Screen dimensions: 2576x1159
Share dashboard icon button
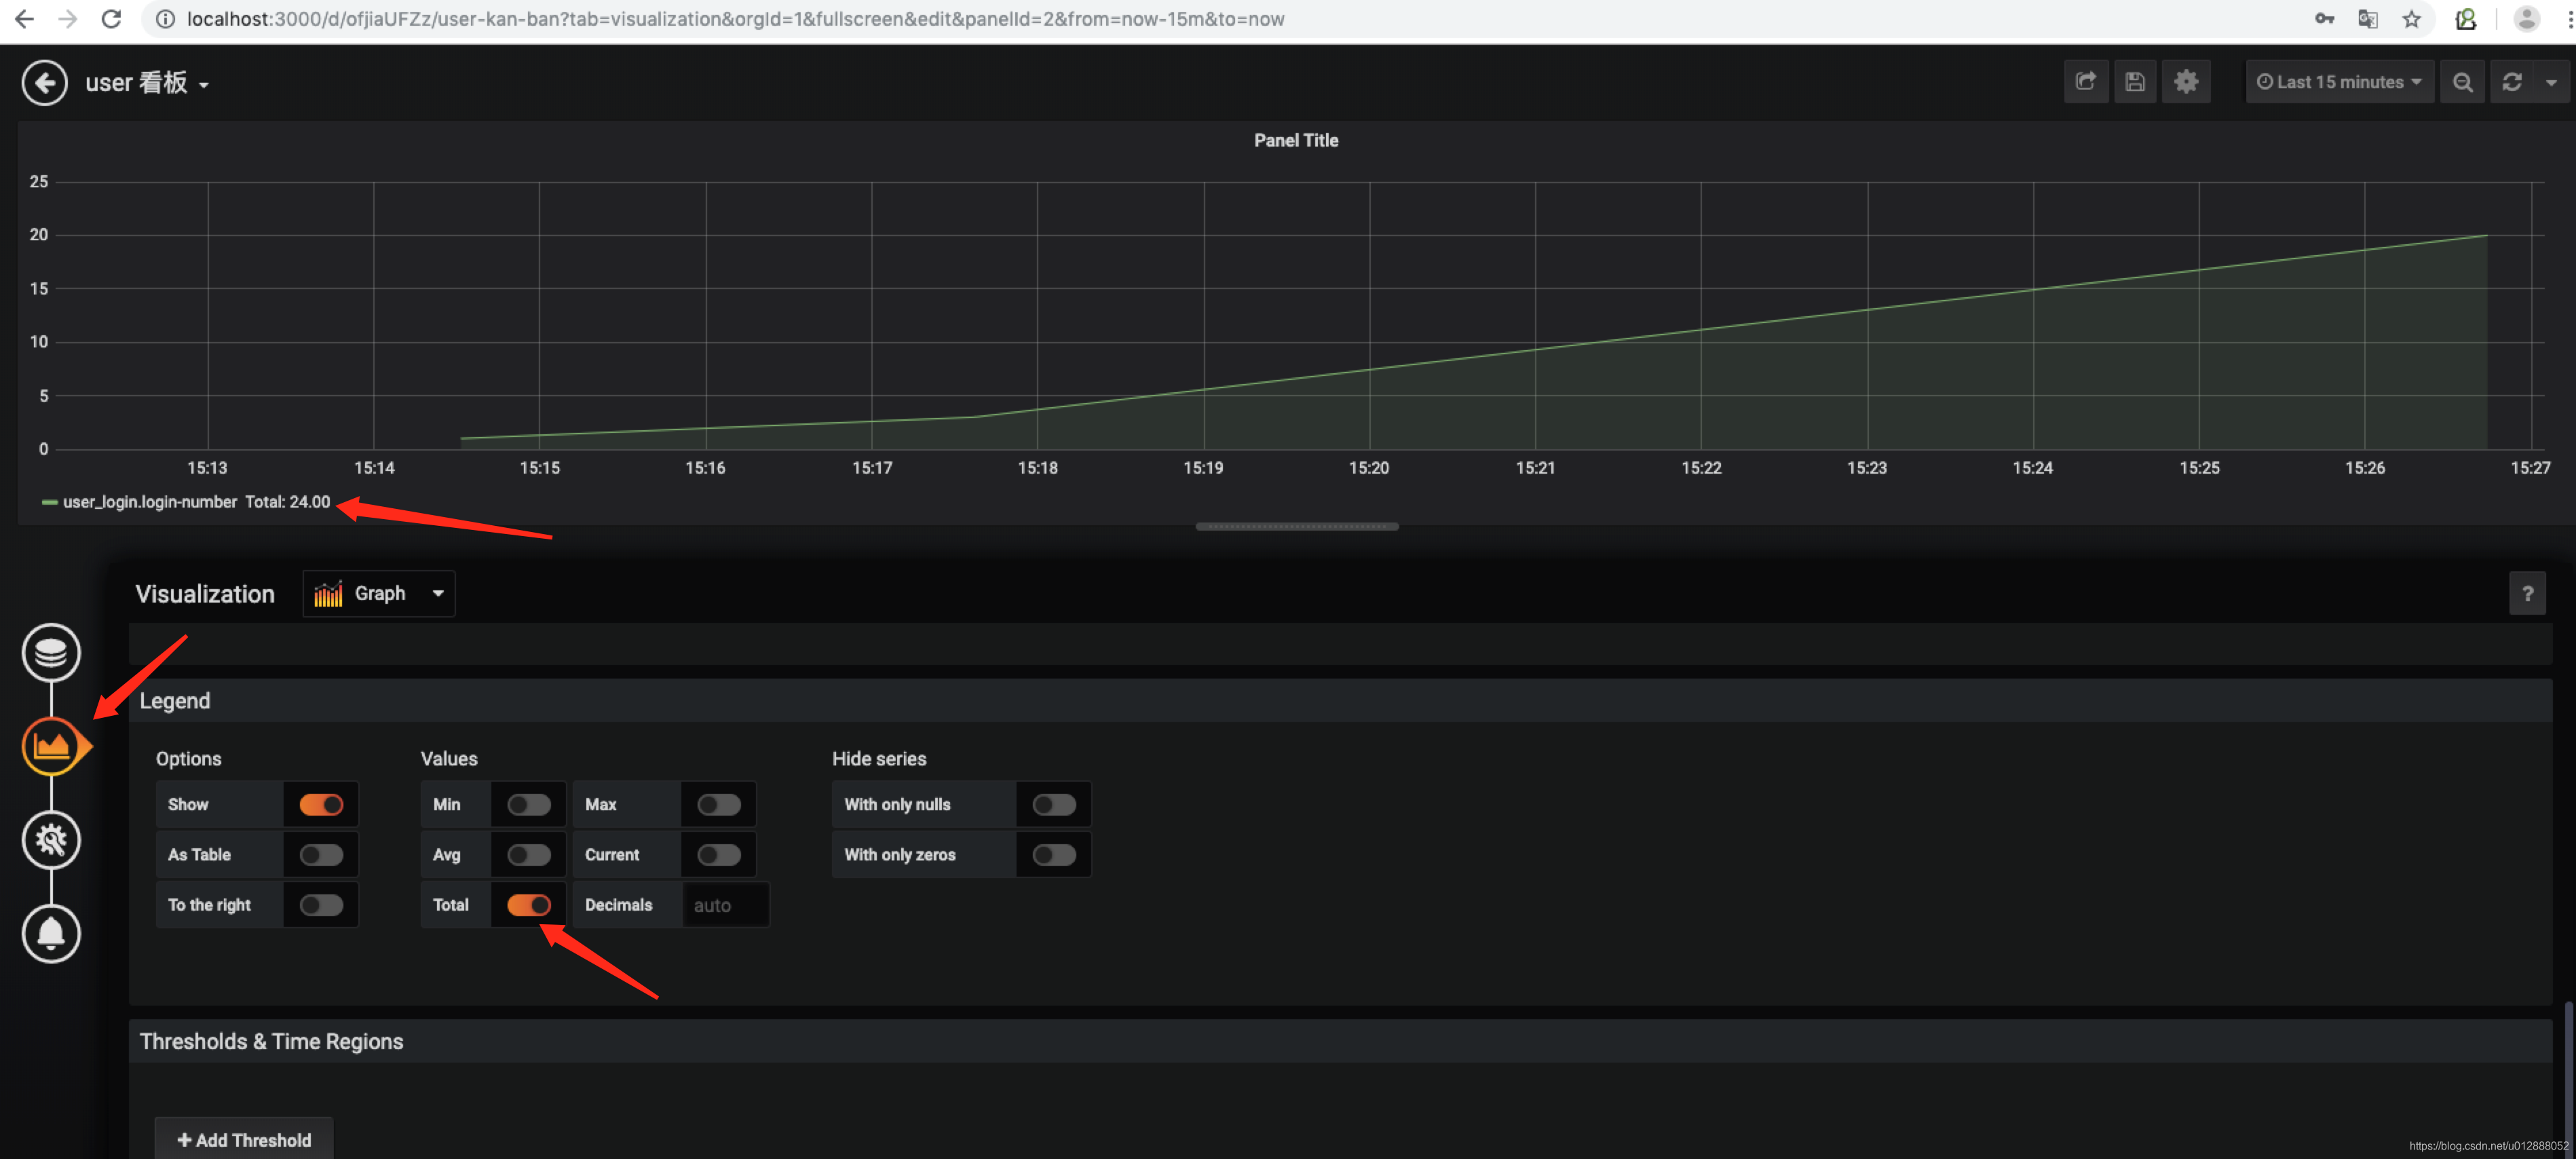pos(2086,82)
